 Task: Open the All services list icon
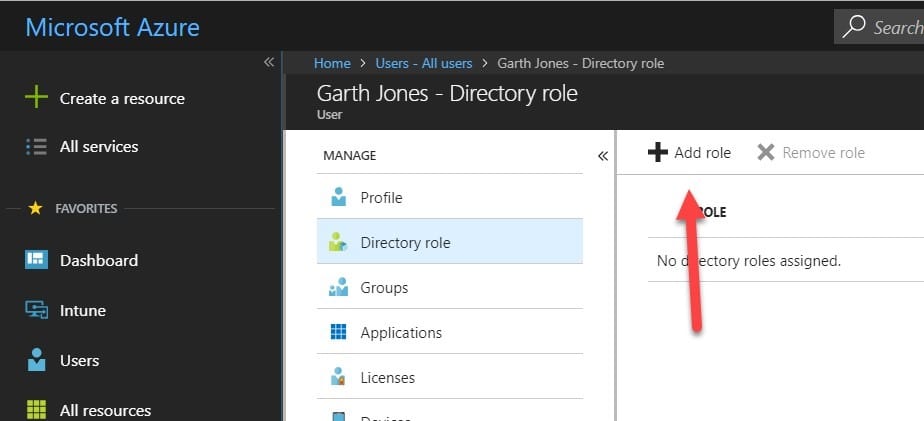coord(36,146)
